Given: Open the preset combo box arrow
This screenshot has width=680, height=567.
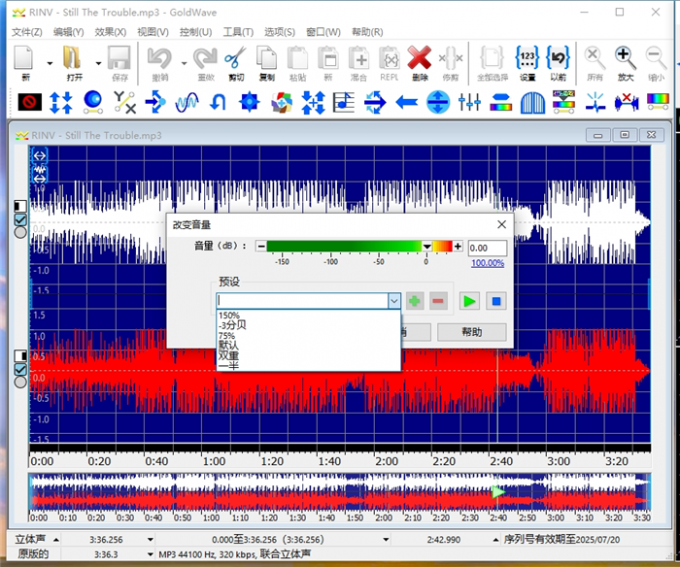Looking at the screenshot, I should pyautogui.click(x=394, y=301).
